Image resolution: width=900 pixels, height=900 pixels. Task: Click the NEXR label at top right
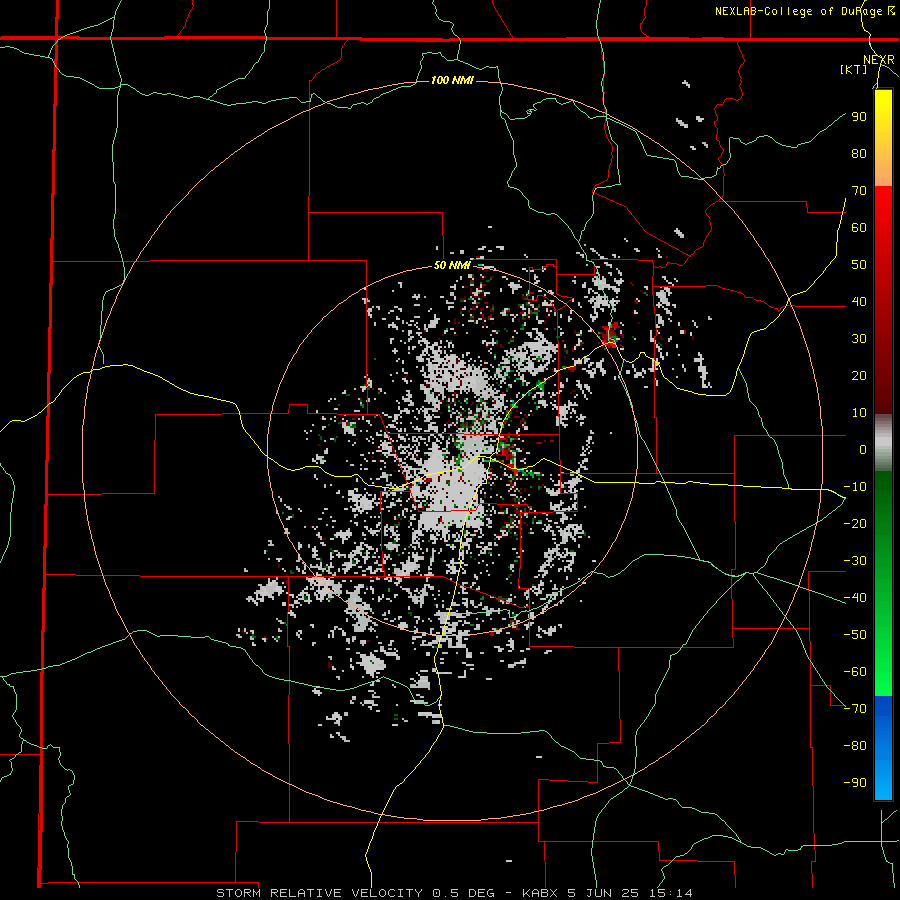click(879, 60)
